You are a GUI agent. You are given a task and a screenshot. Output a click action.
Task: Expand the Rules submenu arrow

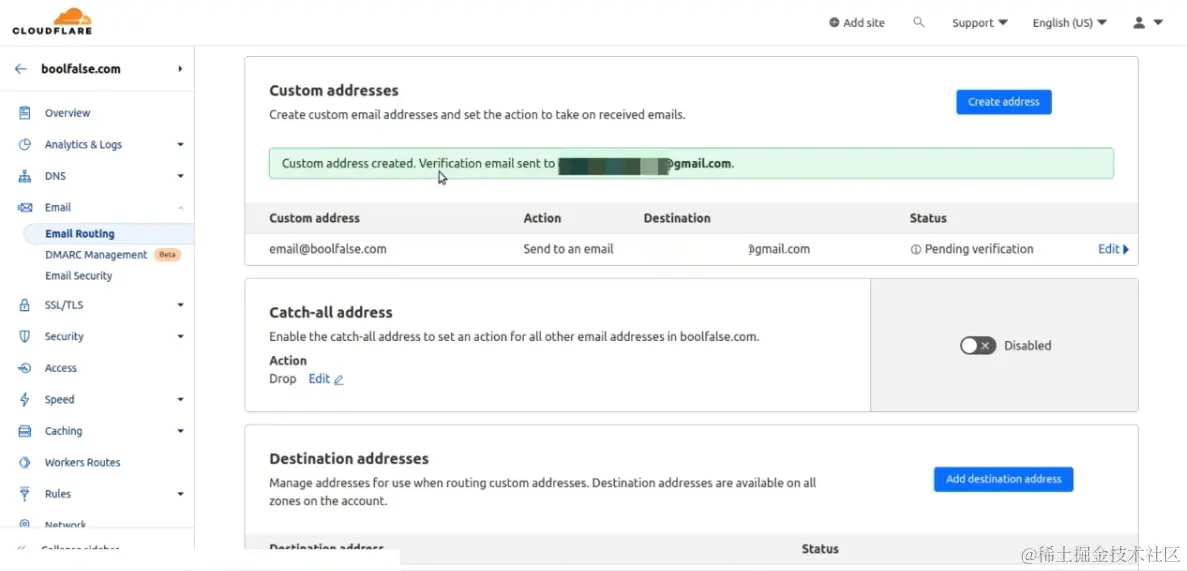(180, 494)
